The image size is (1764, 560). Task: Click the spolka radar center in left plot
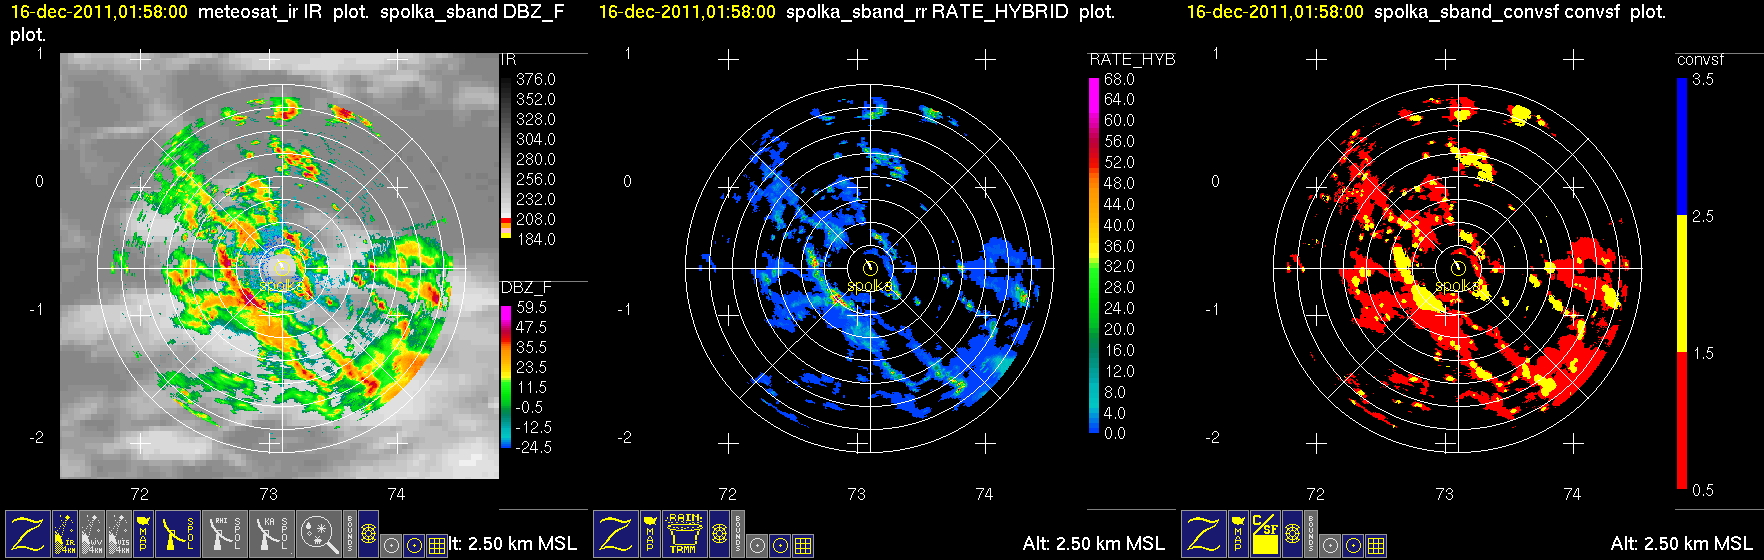[x=282, y=267]
